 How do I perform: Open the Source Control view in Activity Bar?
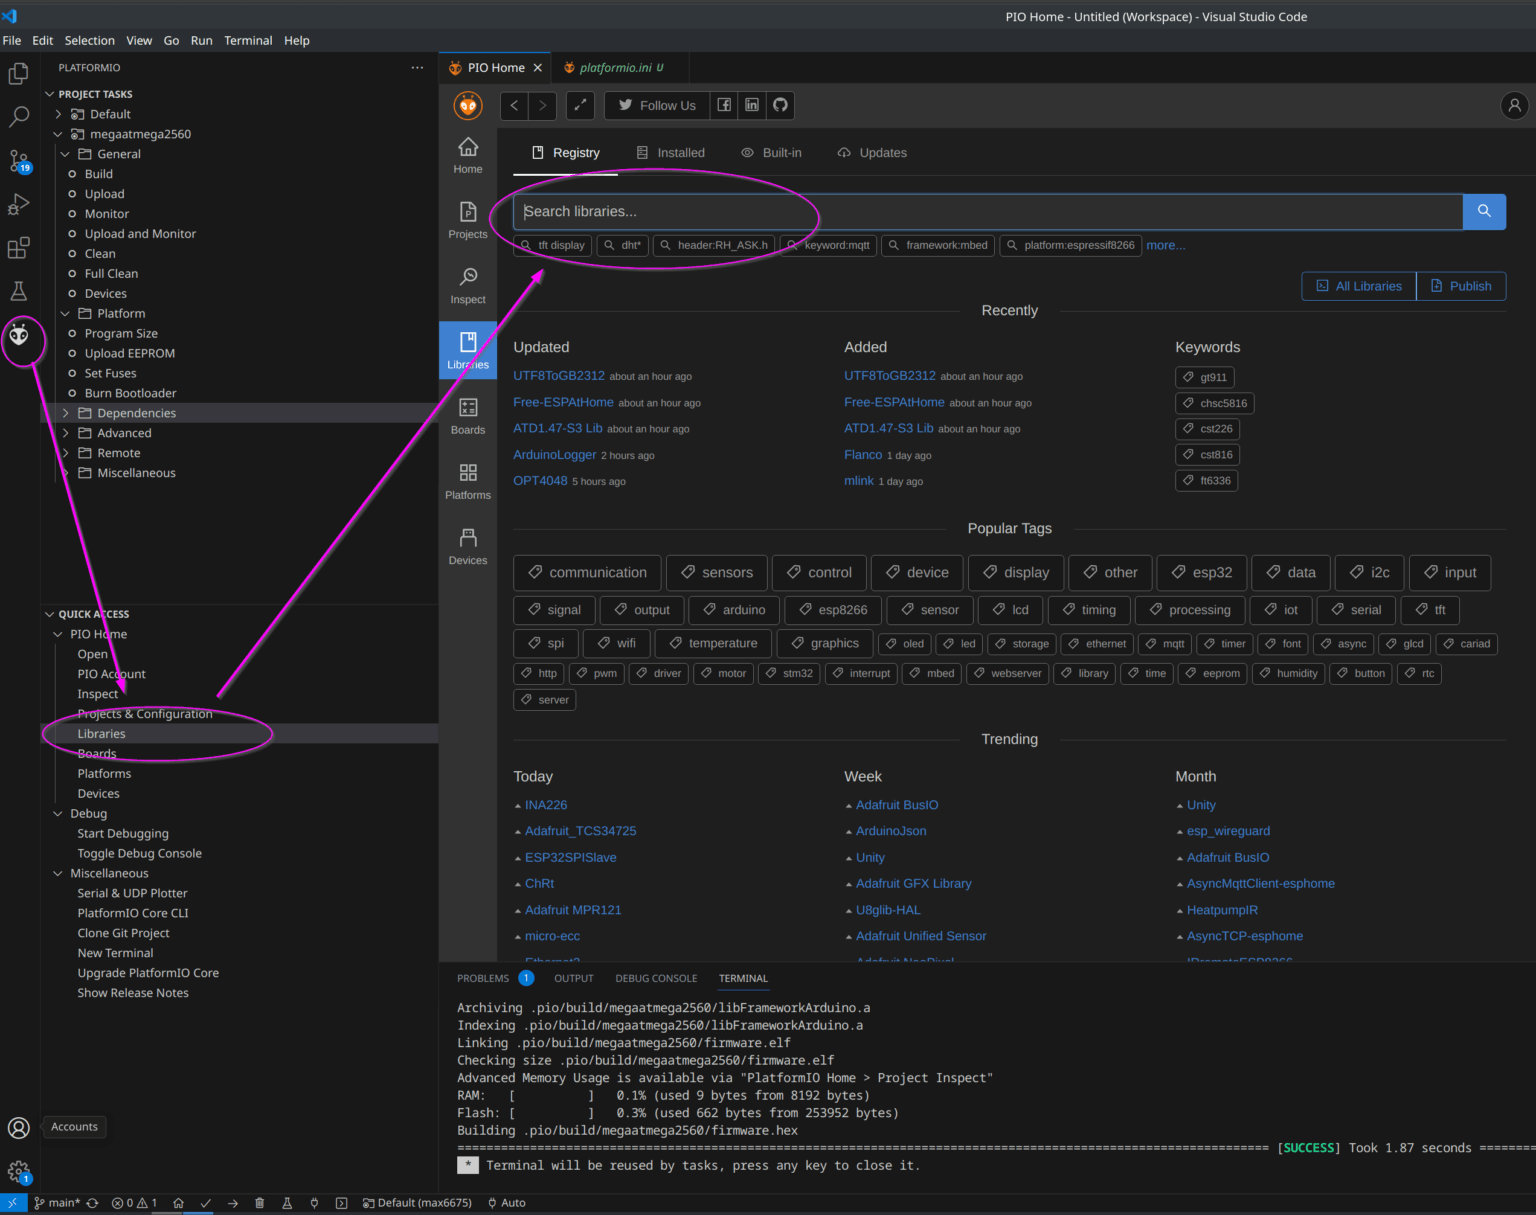click(x=18, y=161)
